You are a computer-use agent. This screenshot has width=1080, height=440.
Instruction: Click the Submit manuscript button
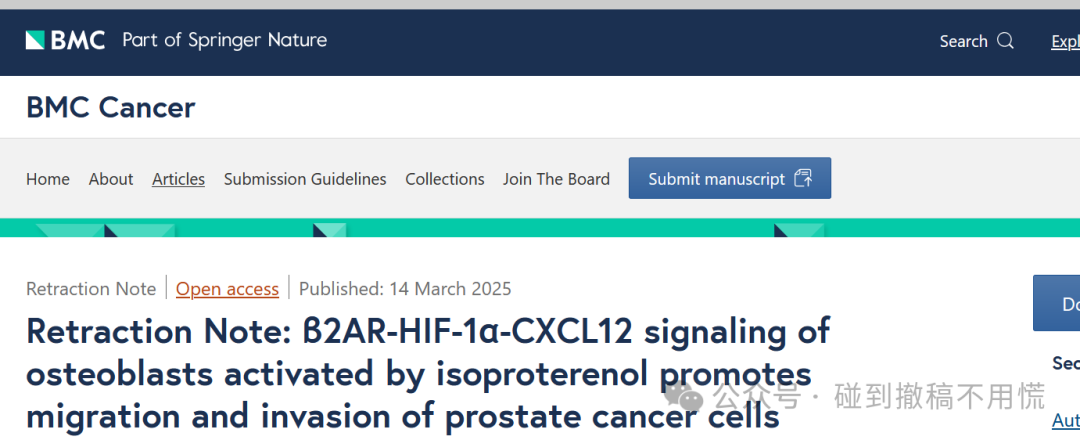coord(729,178)
